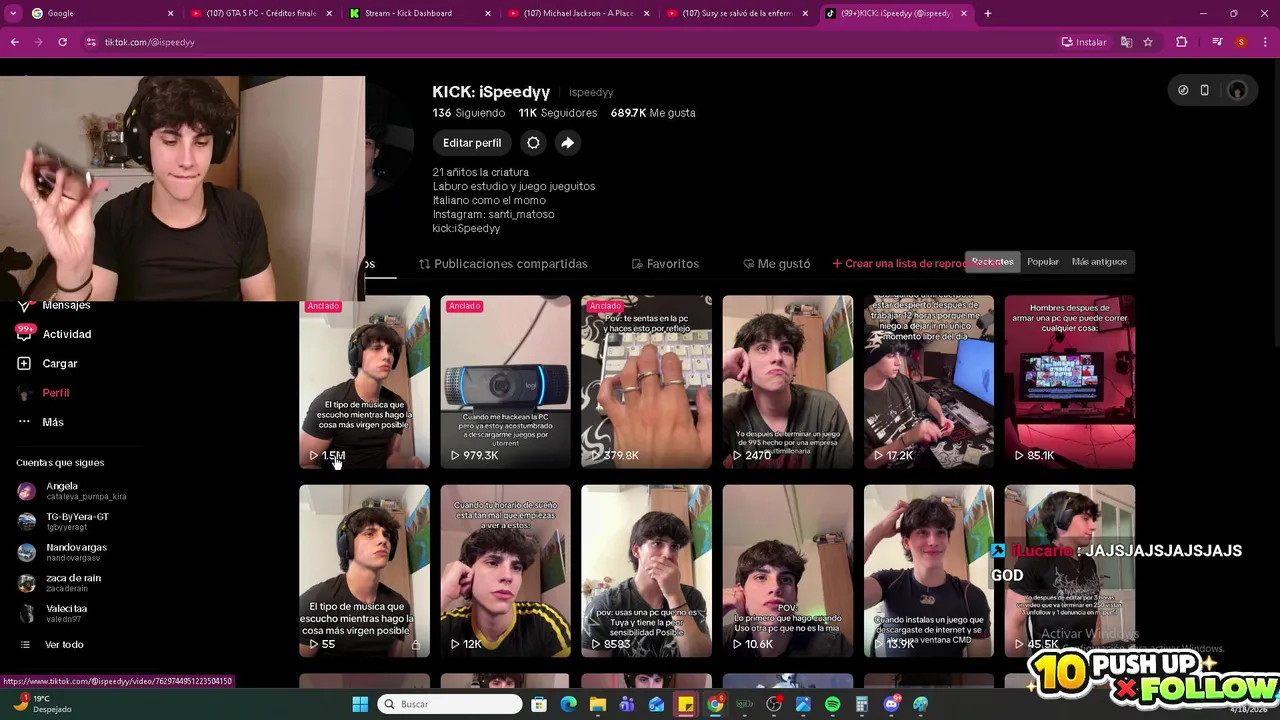The image size is (1280, 720).
Task: Click the Editar perfil button
Action: (472, 143)
